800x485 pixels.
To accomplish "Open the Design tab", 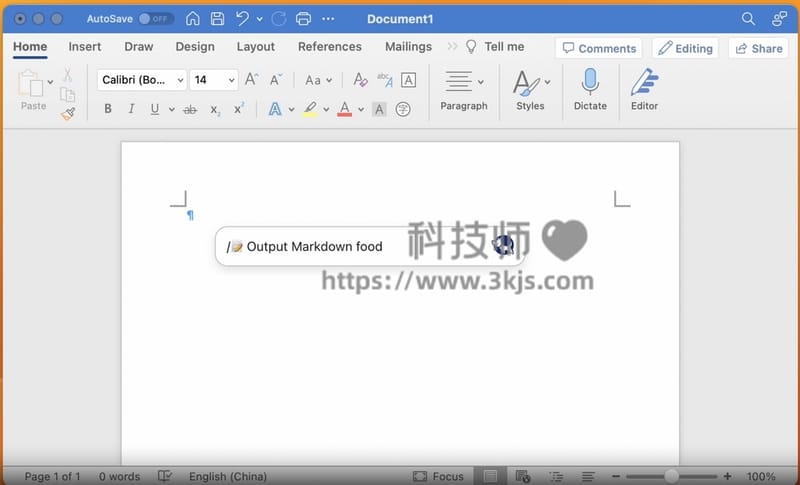I will tap(195, 47).
